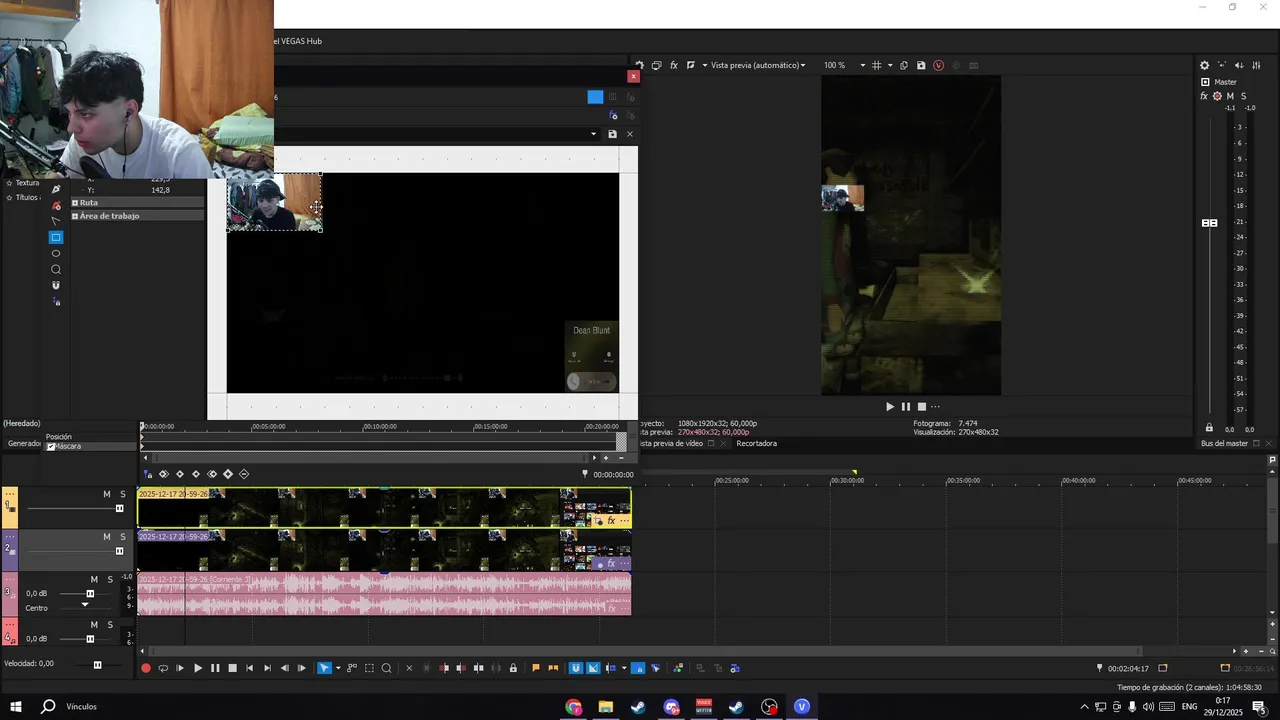This screenshot has height=720, width=1280.
Task: Save preview snapshot to file
Action: point(921,65)
